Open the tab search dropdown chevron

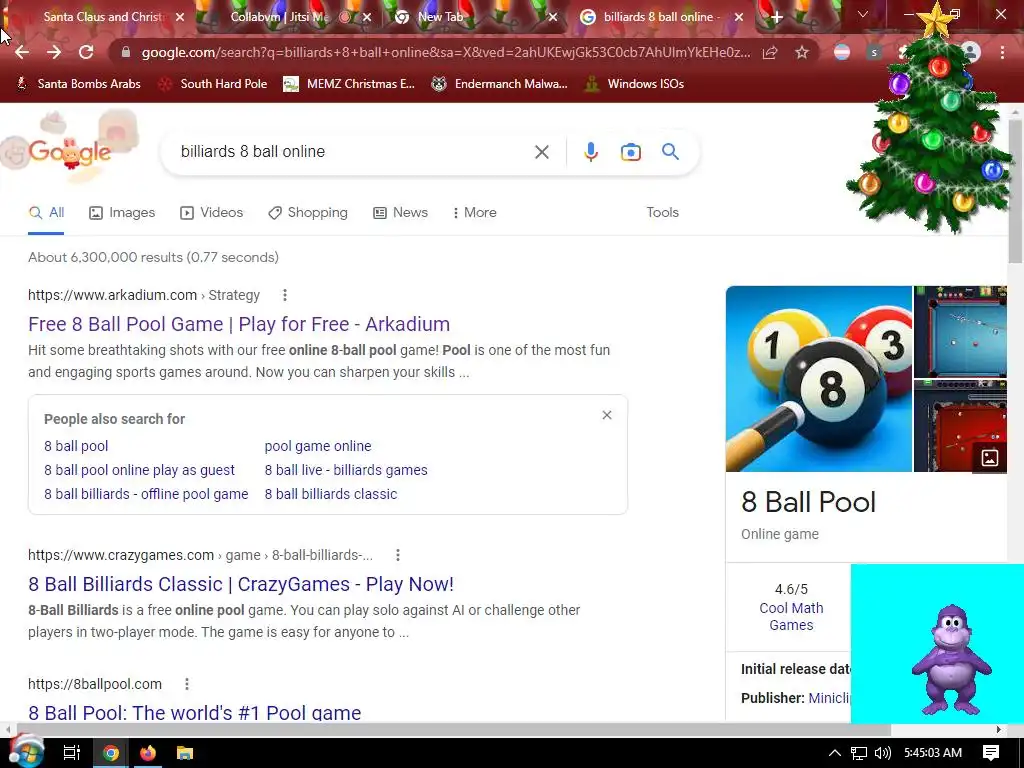click(x=863, y=14)
